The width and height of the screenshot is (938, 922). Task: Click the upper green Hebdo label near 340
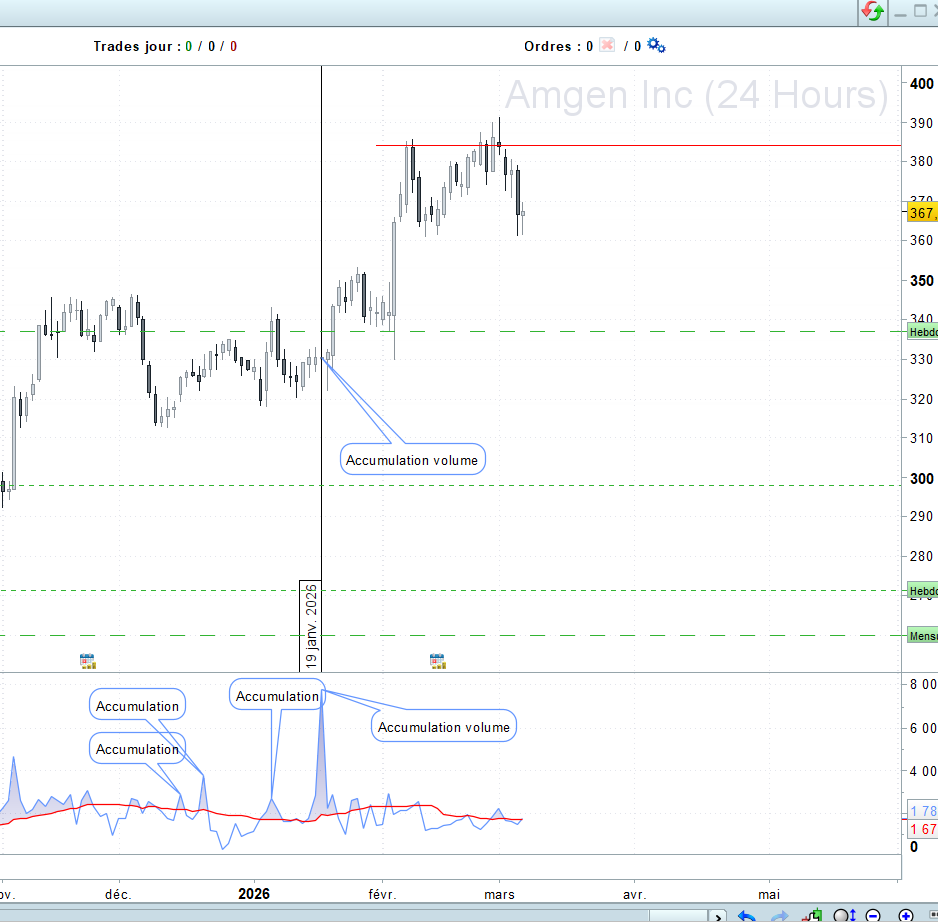click(x=922, y=331)
